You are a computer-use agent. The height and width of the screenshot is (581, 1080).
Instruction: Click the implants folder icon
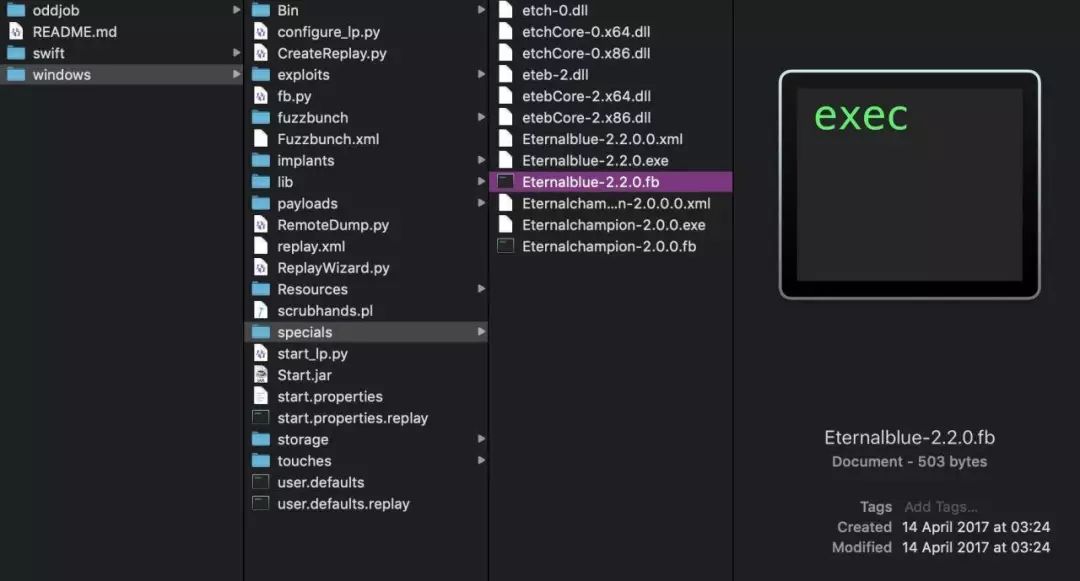pyautogui.click(x=260, y=160)
